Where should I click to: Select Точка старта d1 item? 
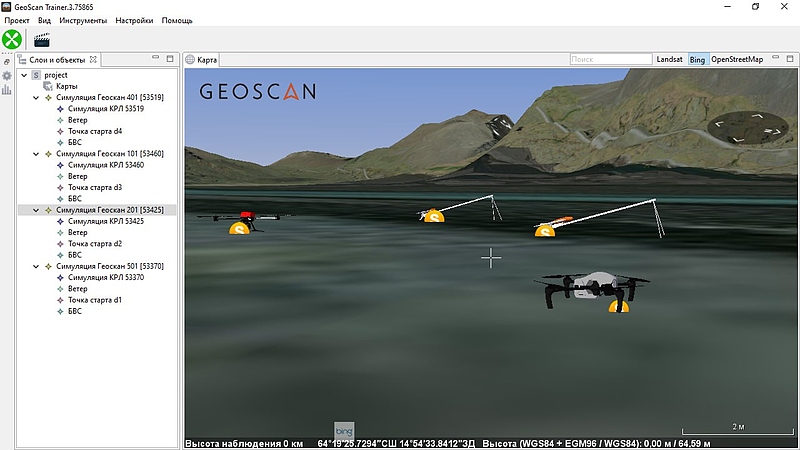95,300
